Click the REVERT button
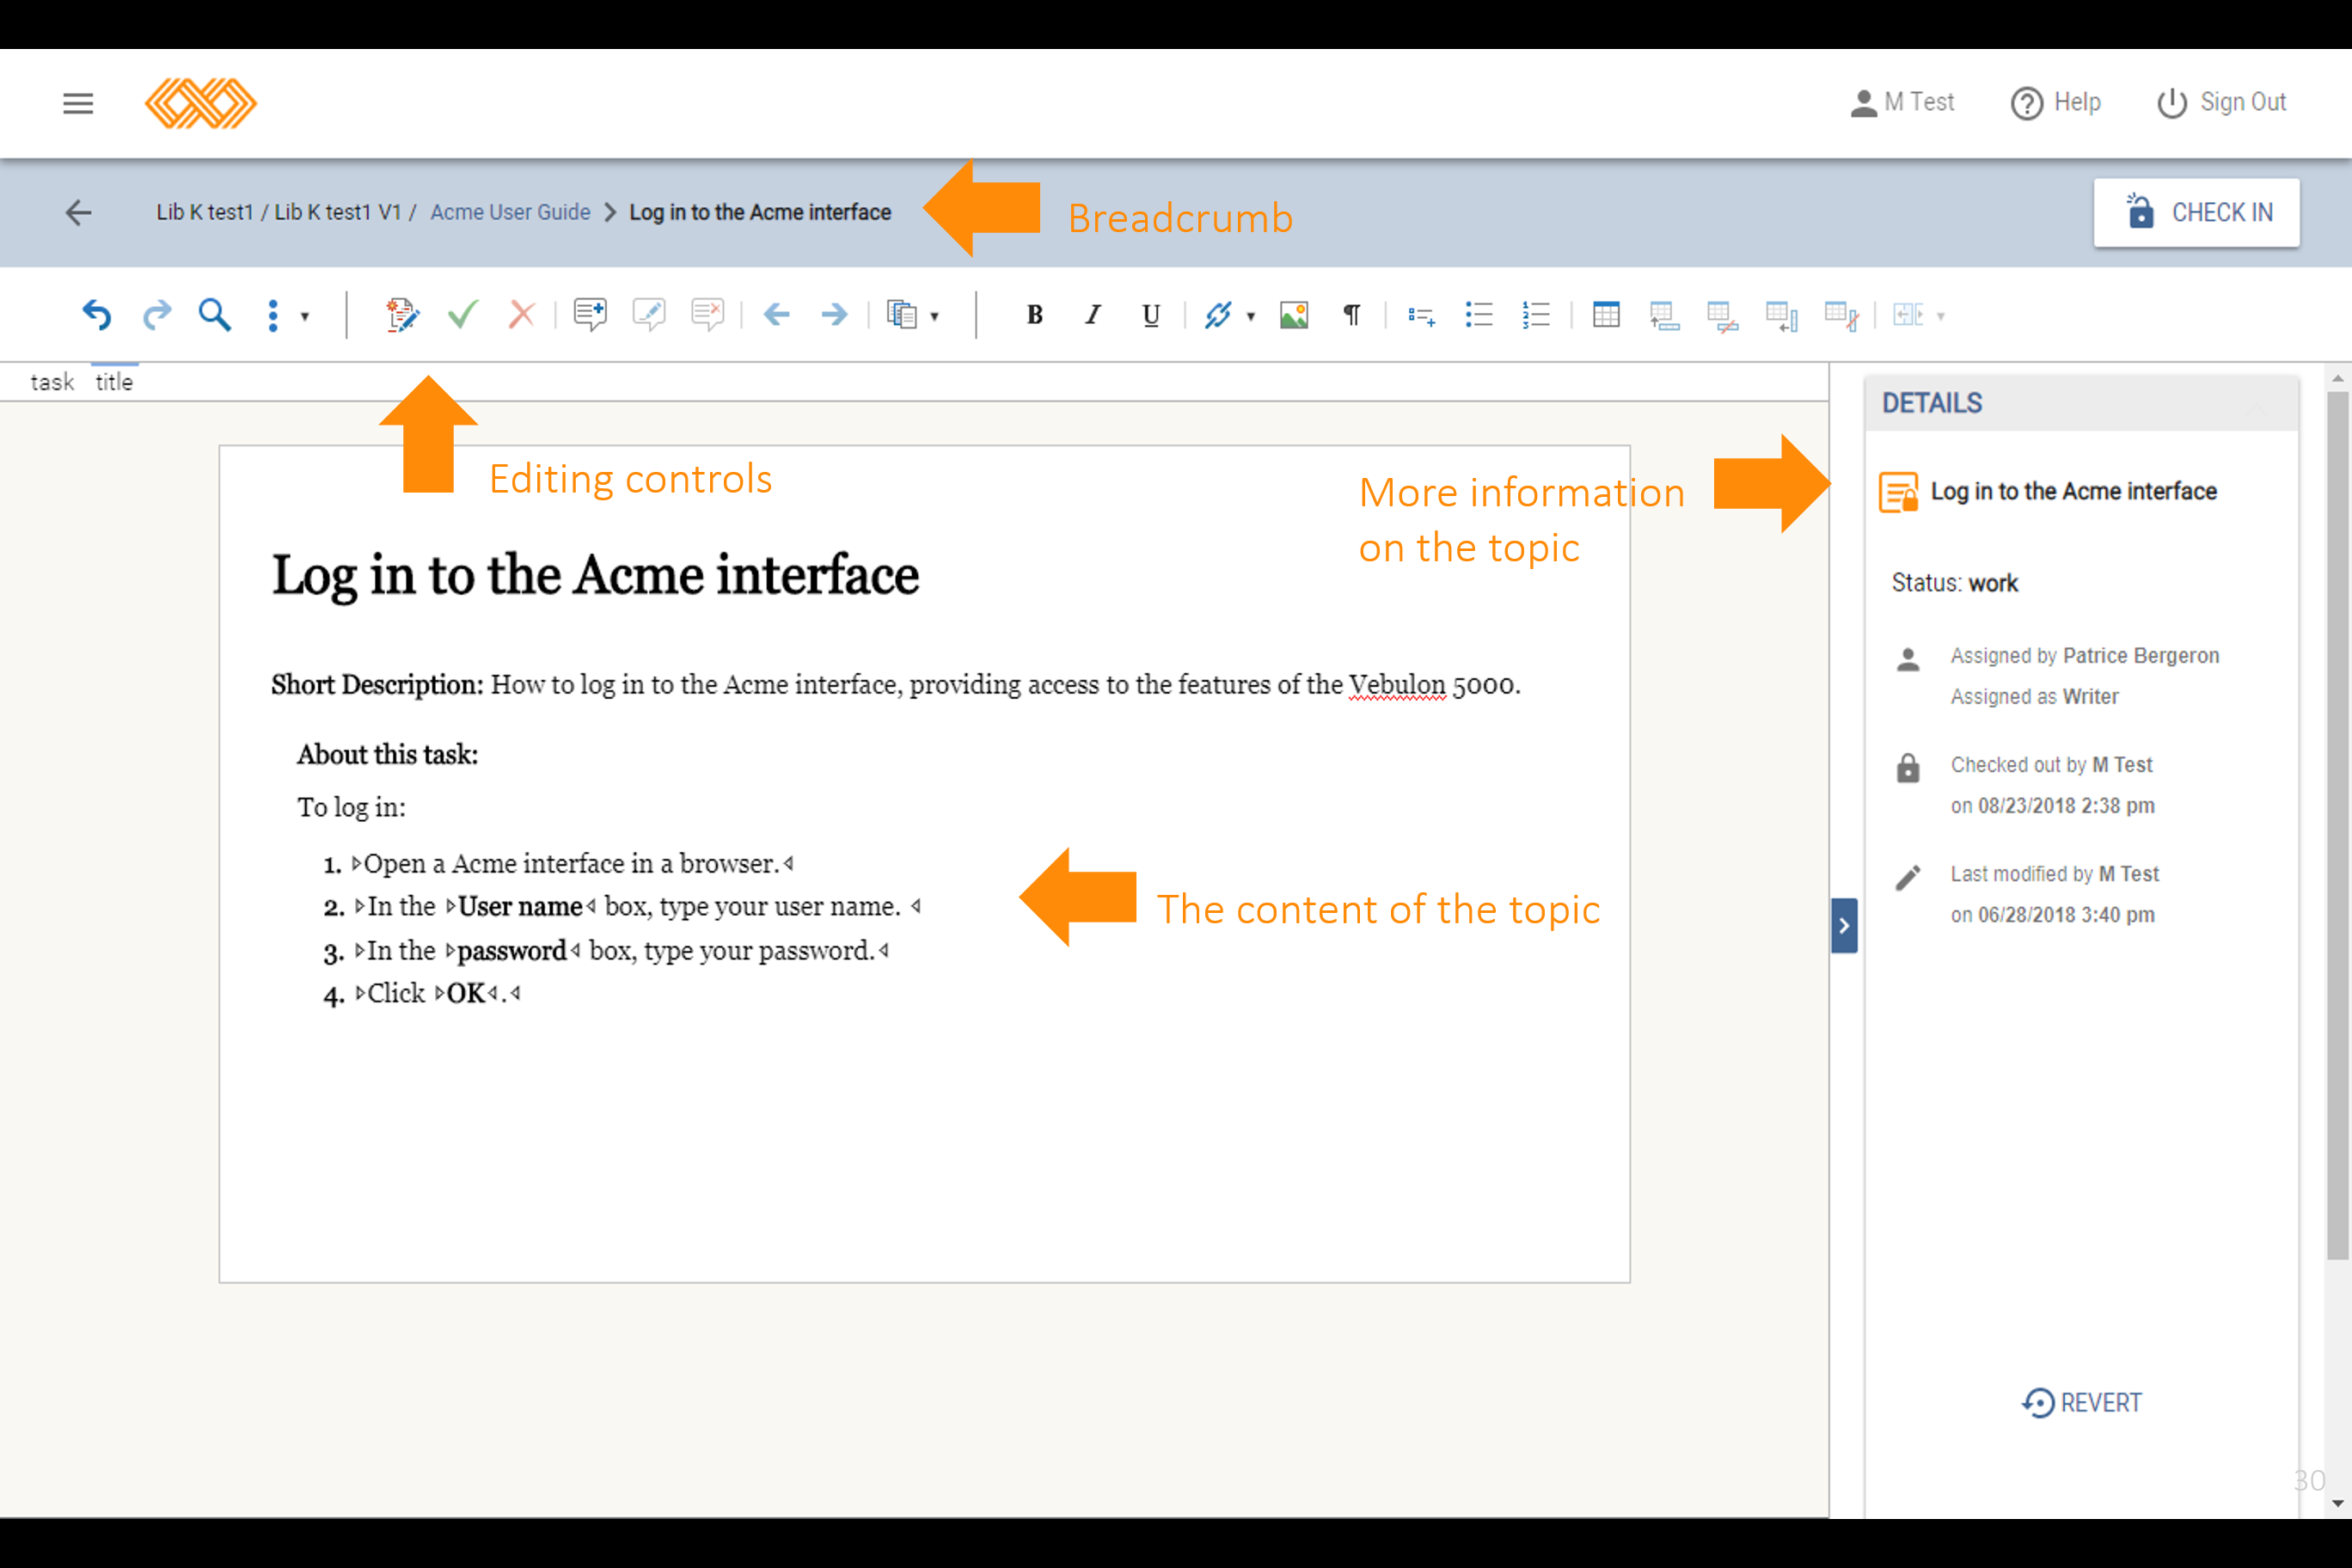2352x1568 pixels. [x=2082, y=1403]
